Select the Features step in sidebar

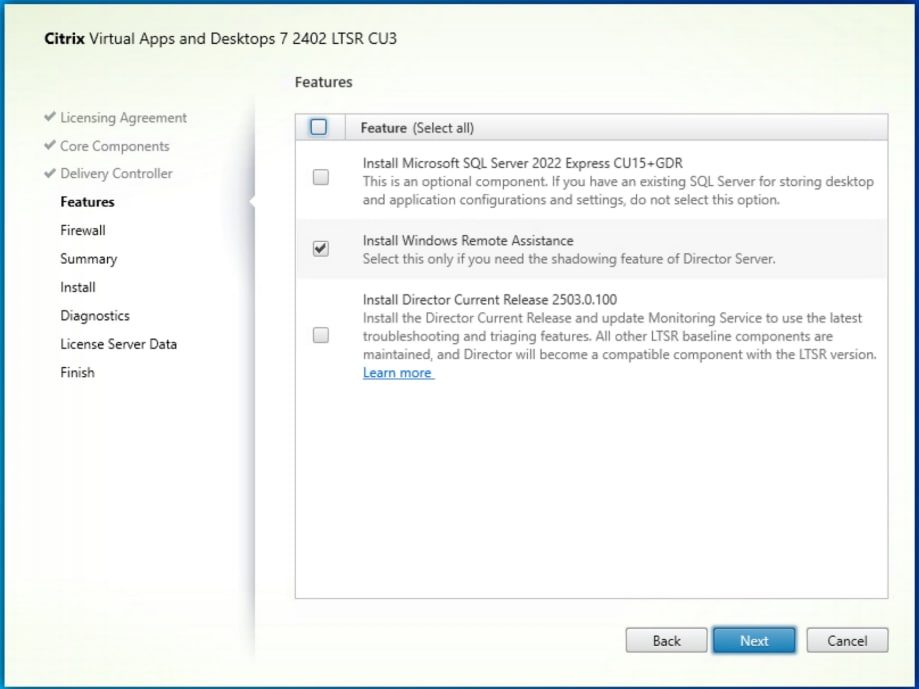[87, 202]
